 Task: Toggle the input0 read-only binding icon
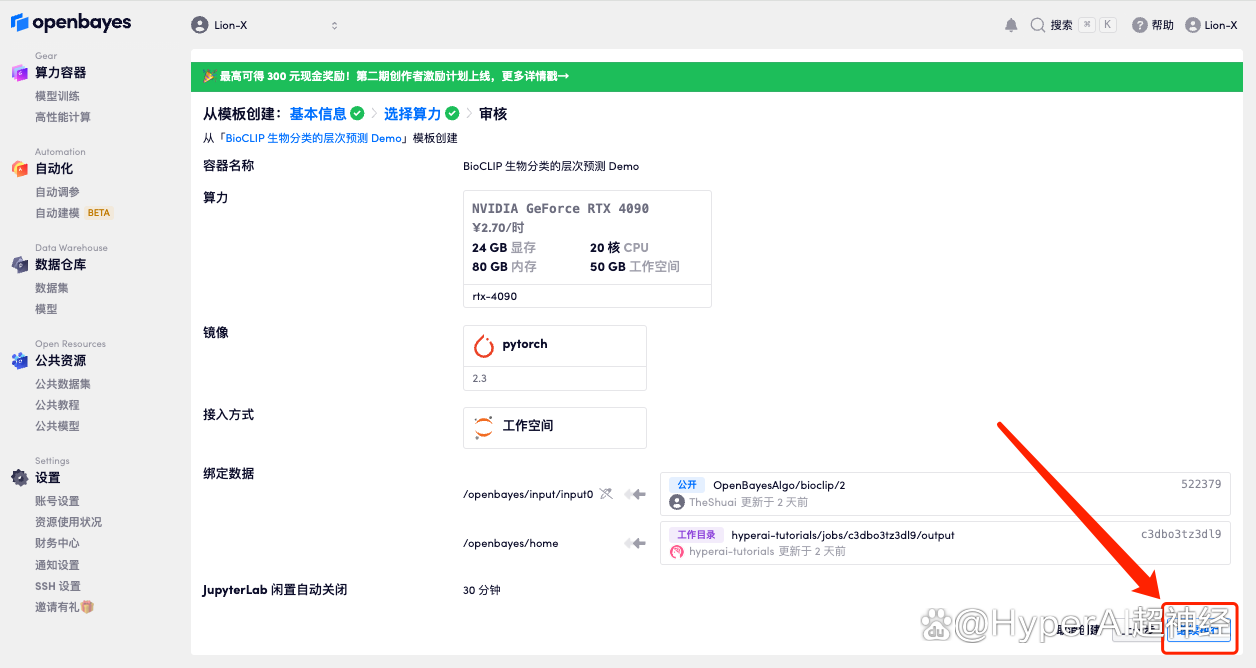click(x=606, y=494)
